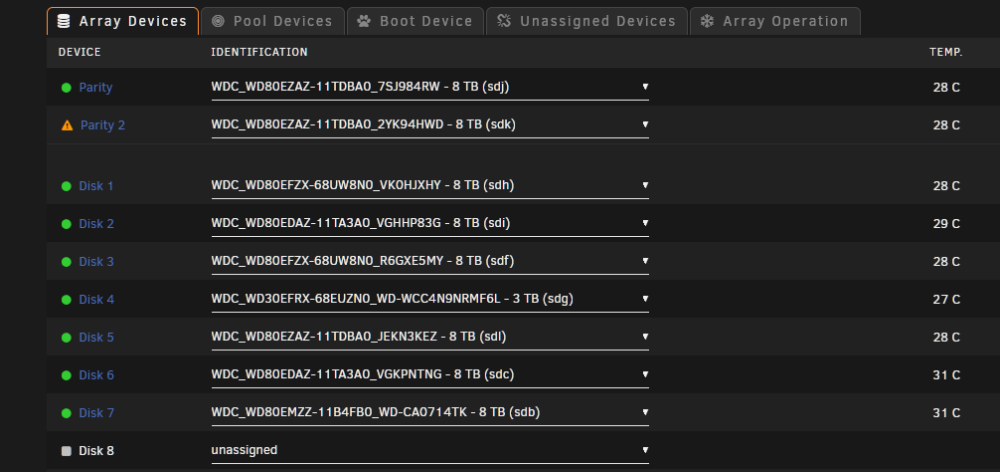Screen dimensions: 1000x472
Task: Click the 27 C temperature for Disk 4
Action: (946, 299)
